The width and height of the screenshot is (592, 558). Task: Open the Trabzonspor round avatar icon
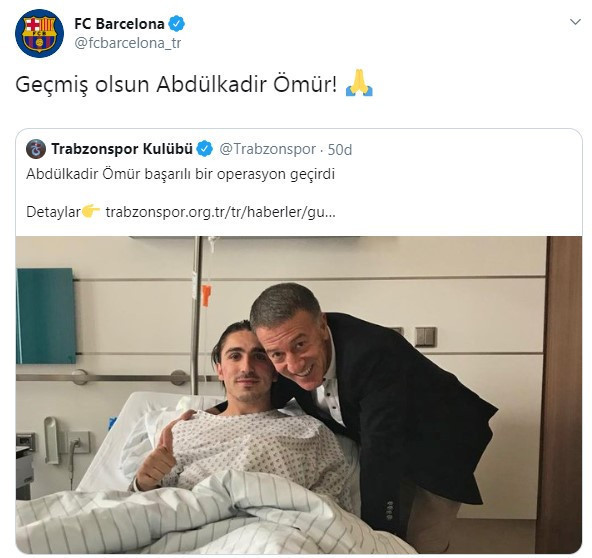[x=36, y=149]
